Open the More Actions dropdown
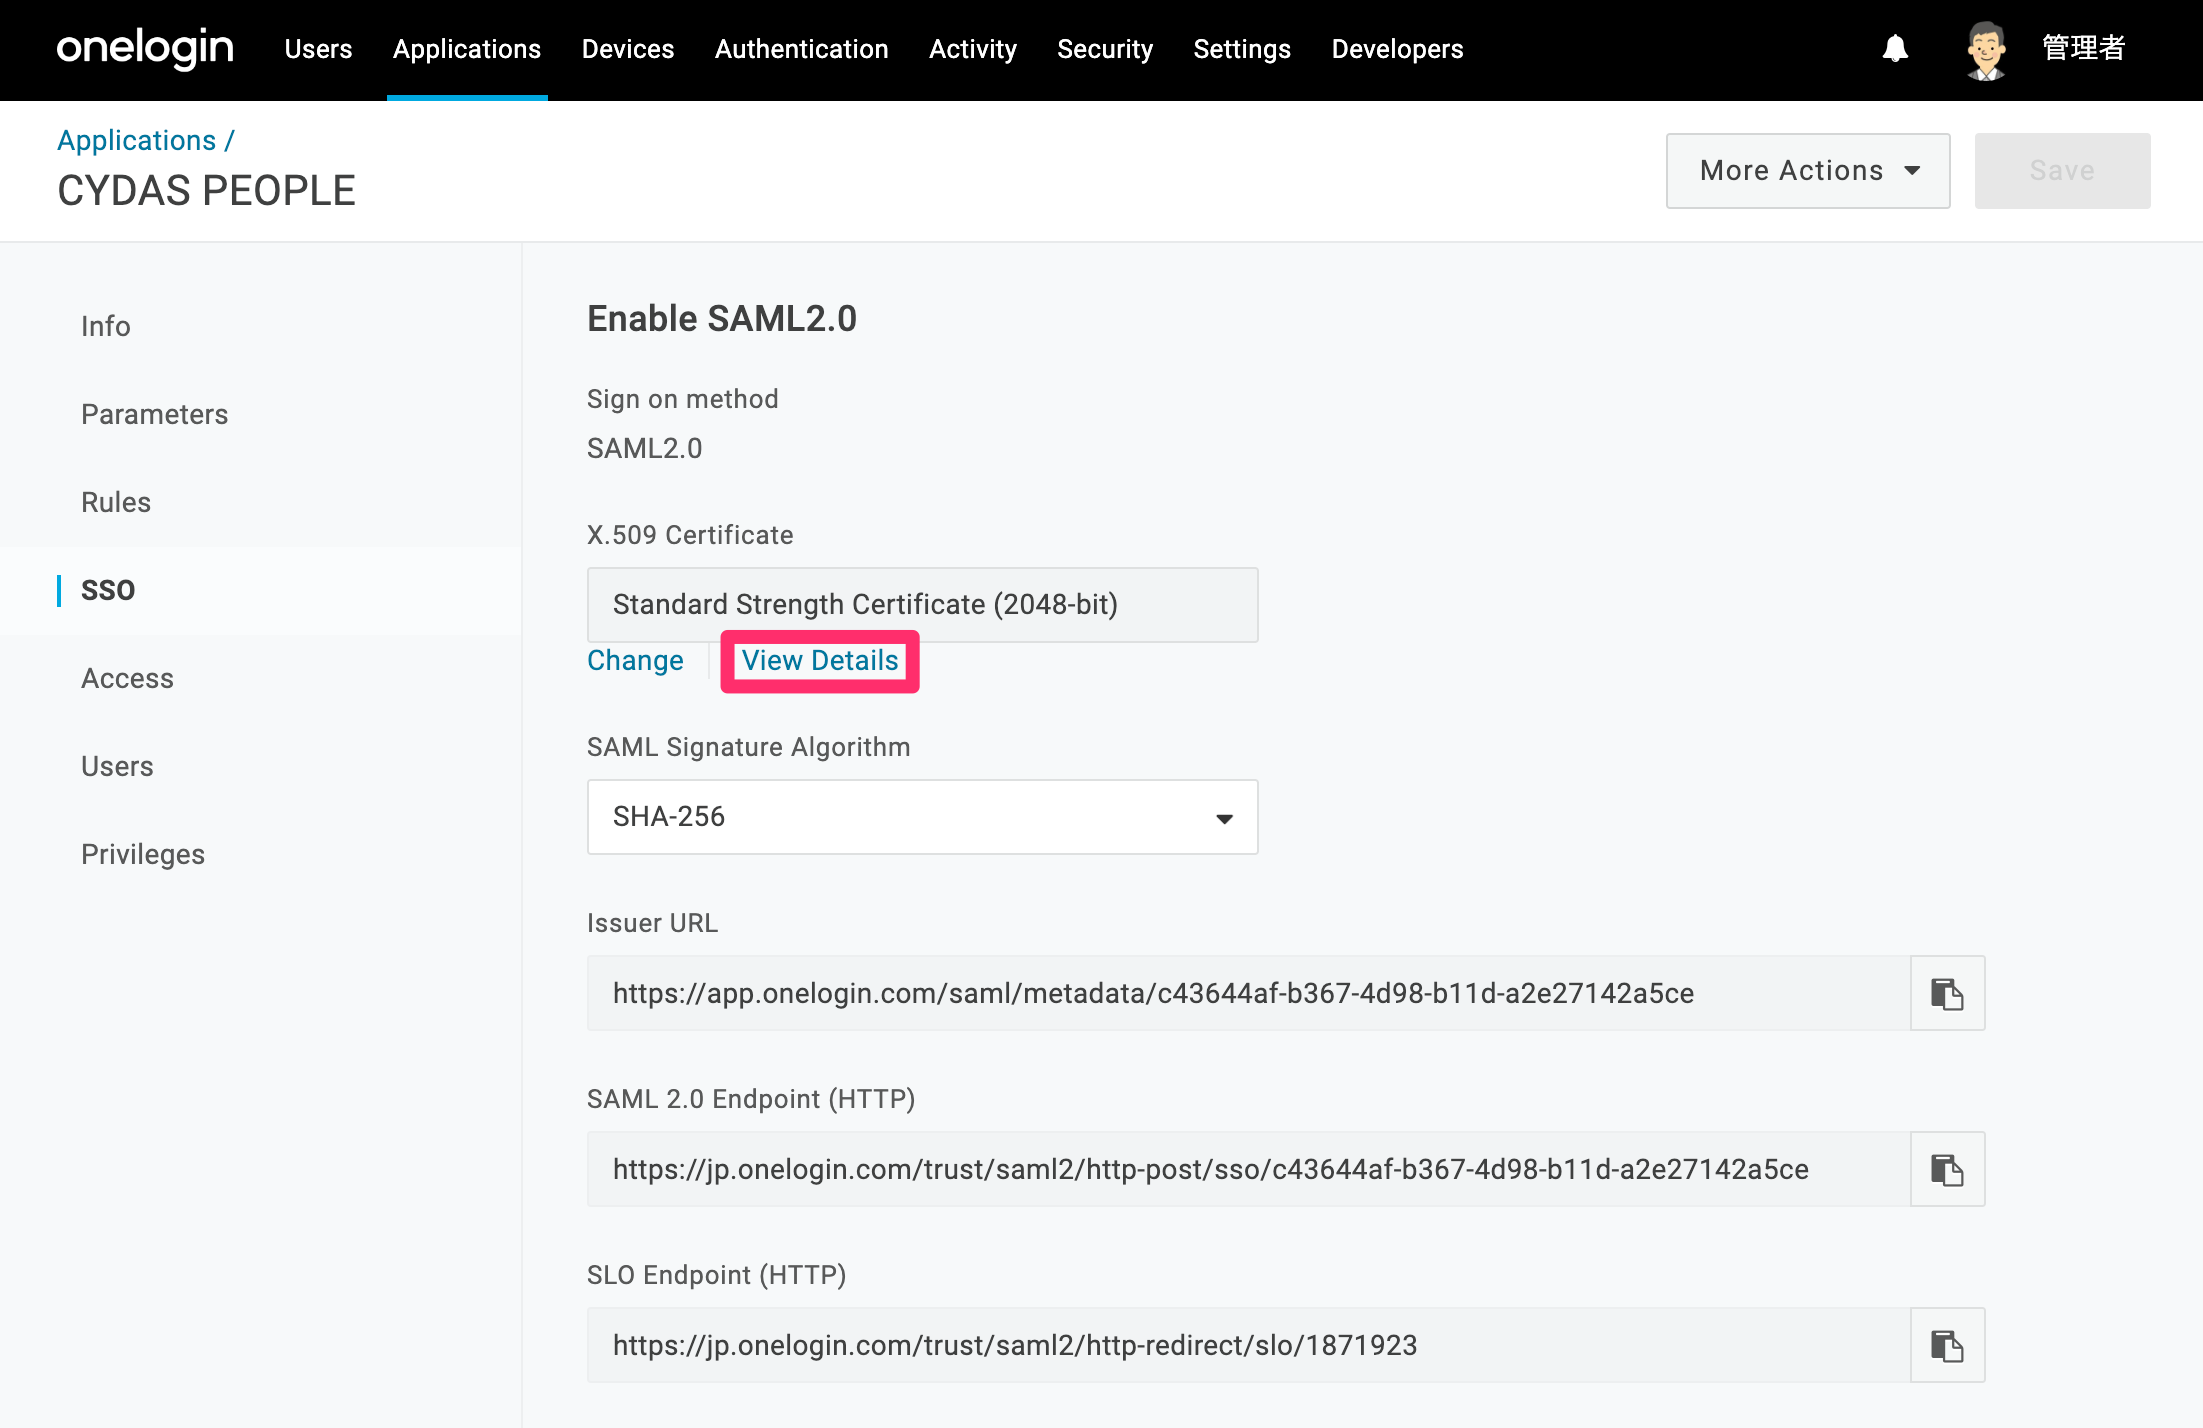 click(1808, 171)
